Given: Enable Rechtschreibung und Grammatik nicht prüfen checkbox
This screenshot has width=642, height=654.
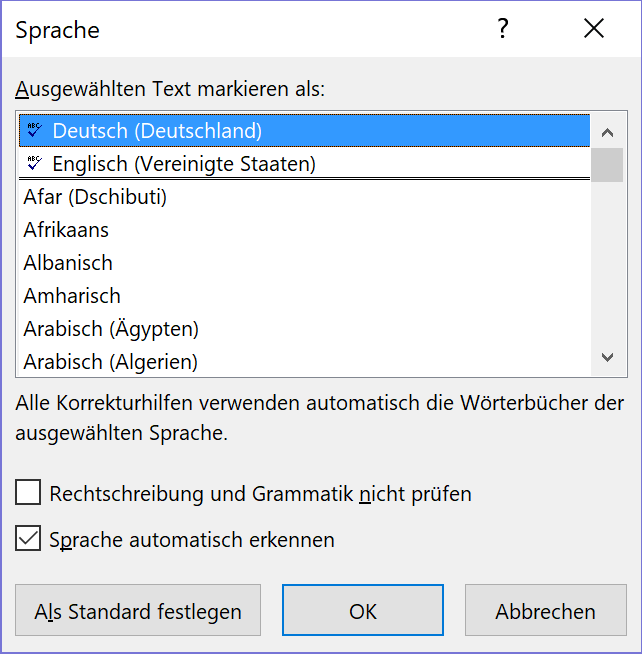Looking at the screenshot, I should [28, 493].
